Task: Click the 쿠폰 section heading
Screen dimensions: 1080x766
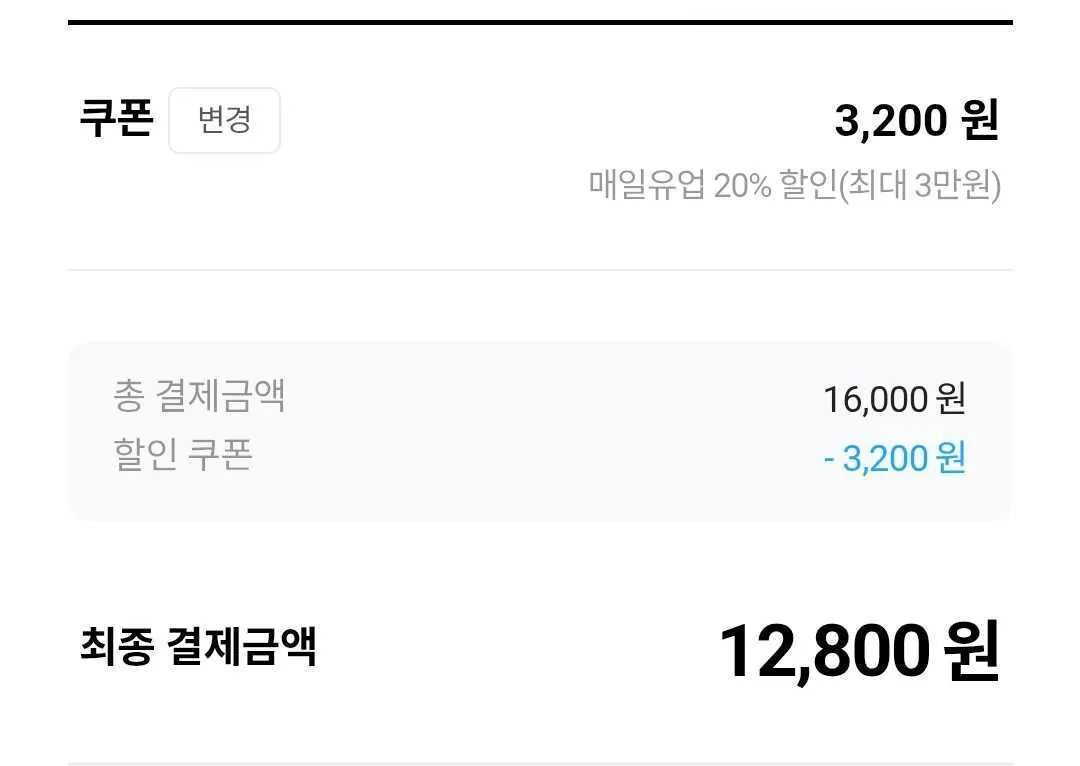Action: 116,120
